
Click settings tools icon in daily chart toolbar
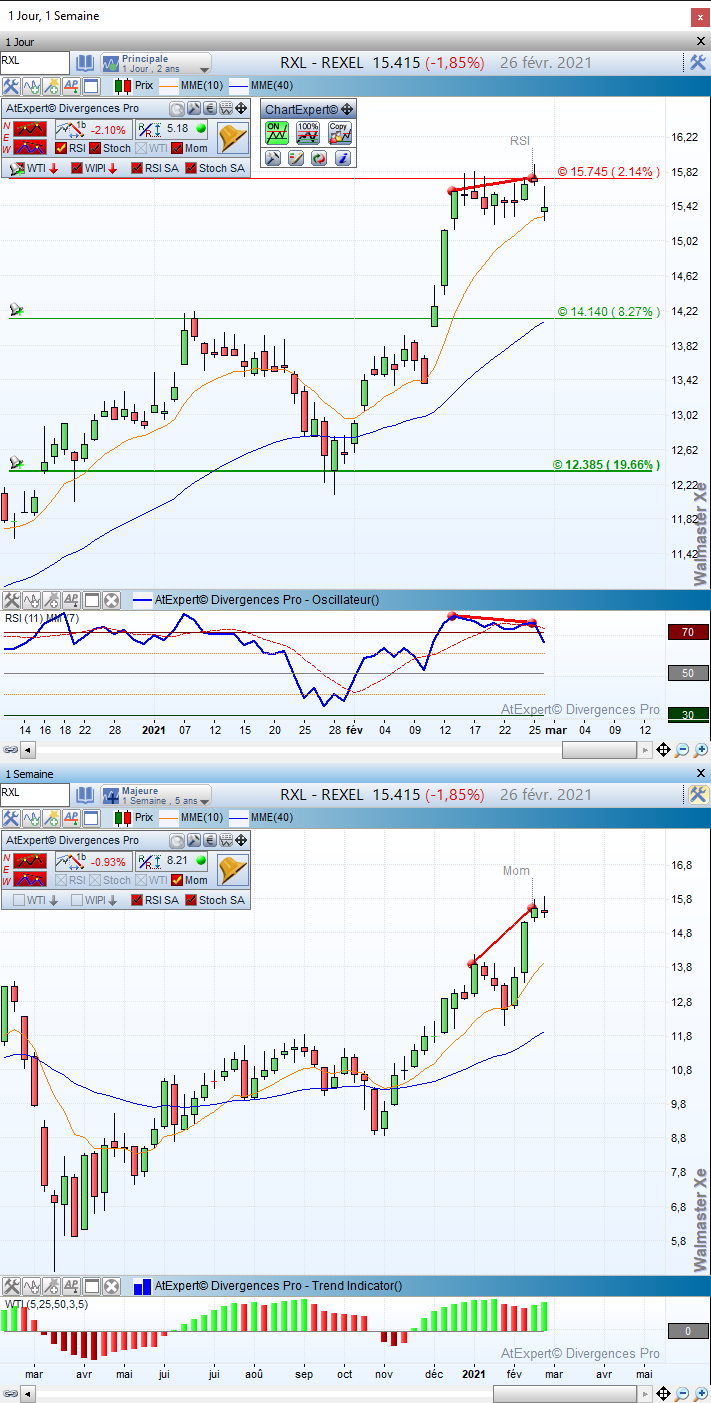11,87
